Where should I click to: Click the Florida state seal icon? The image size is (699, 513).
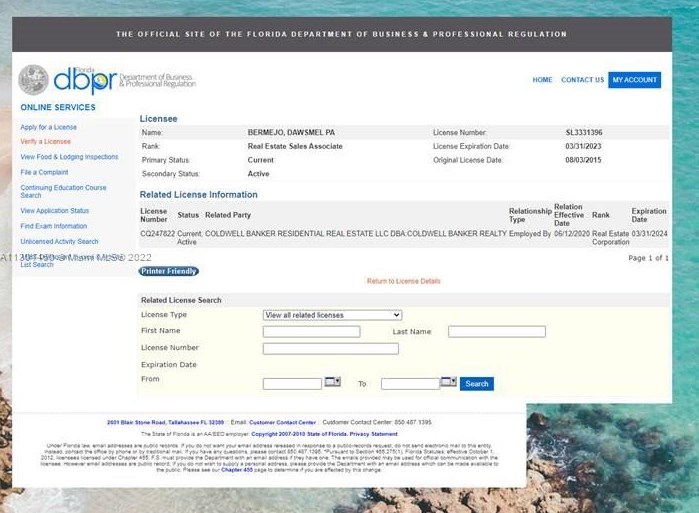tap(33, 79)
